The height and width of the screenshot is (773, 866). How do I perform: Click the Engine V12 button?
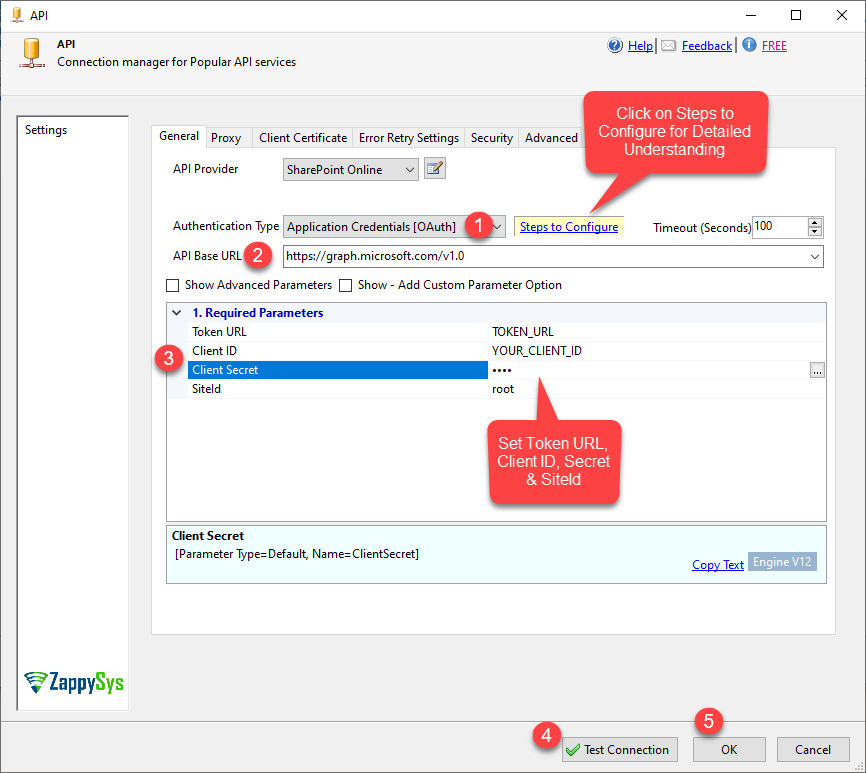click(781, 562)
